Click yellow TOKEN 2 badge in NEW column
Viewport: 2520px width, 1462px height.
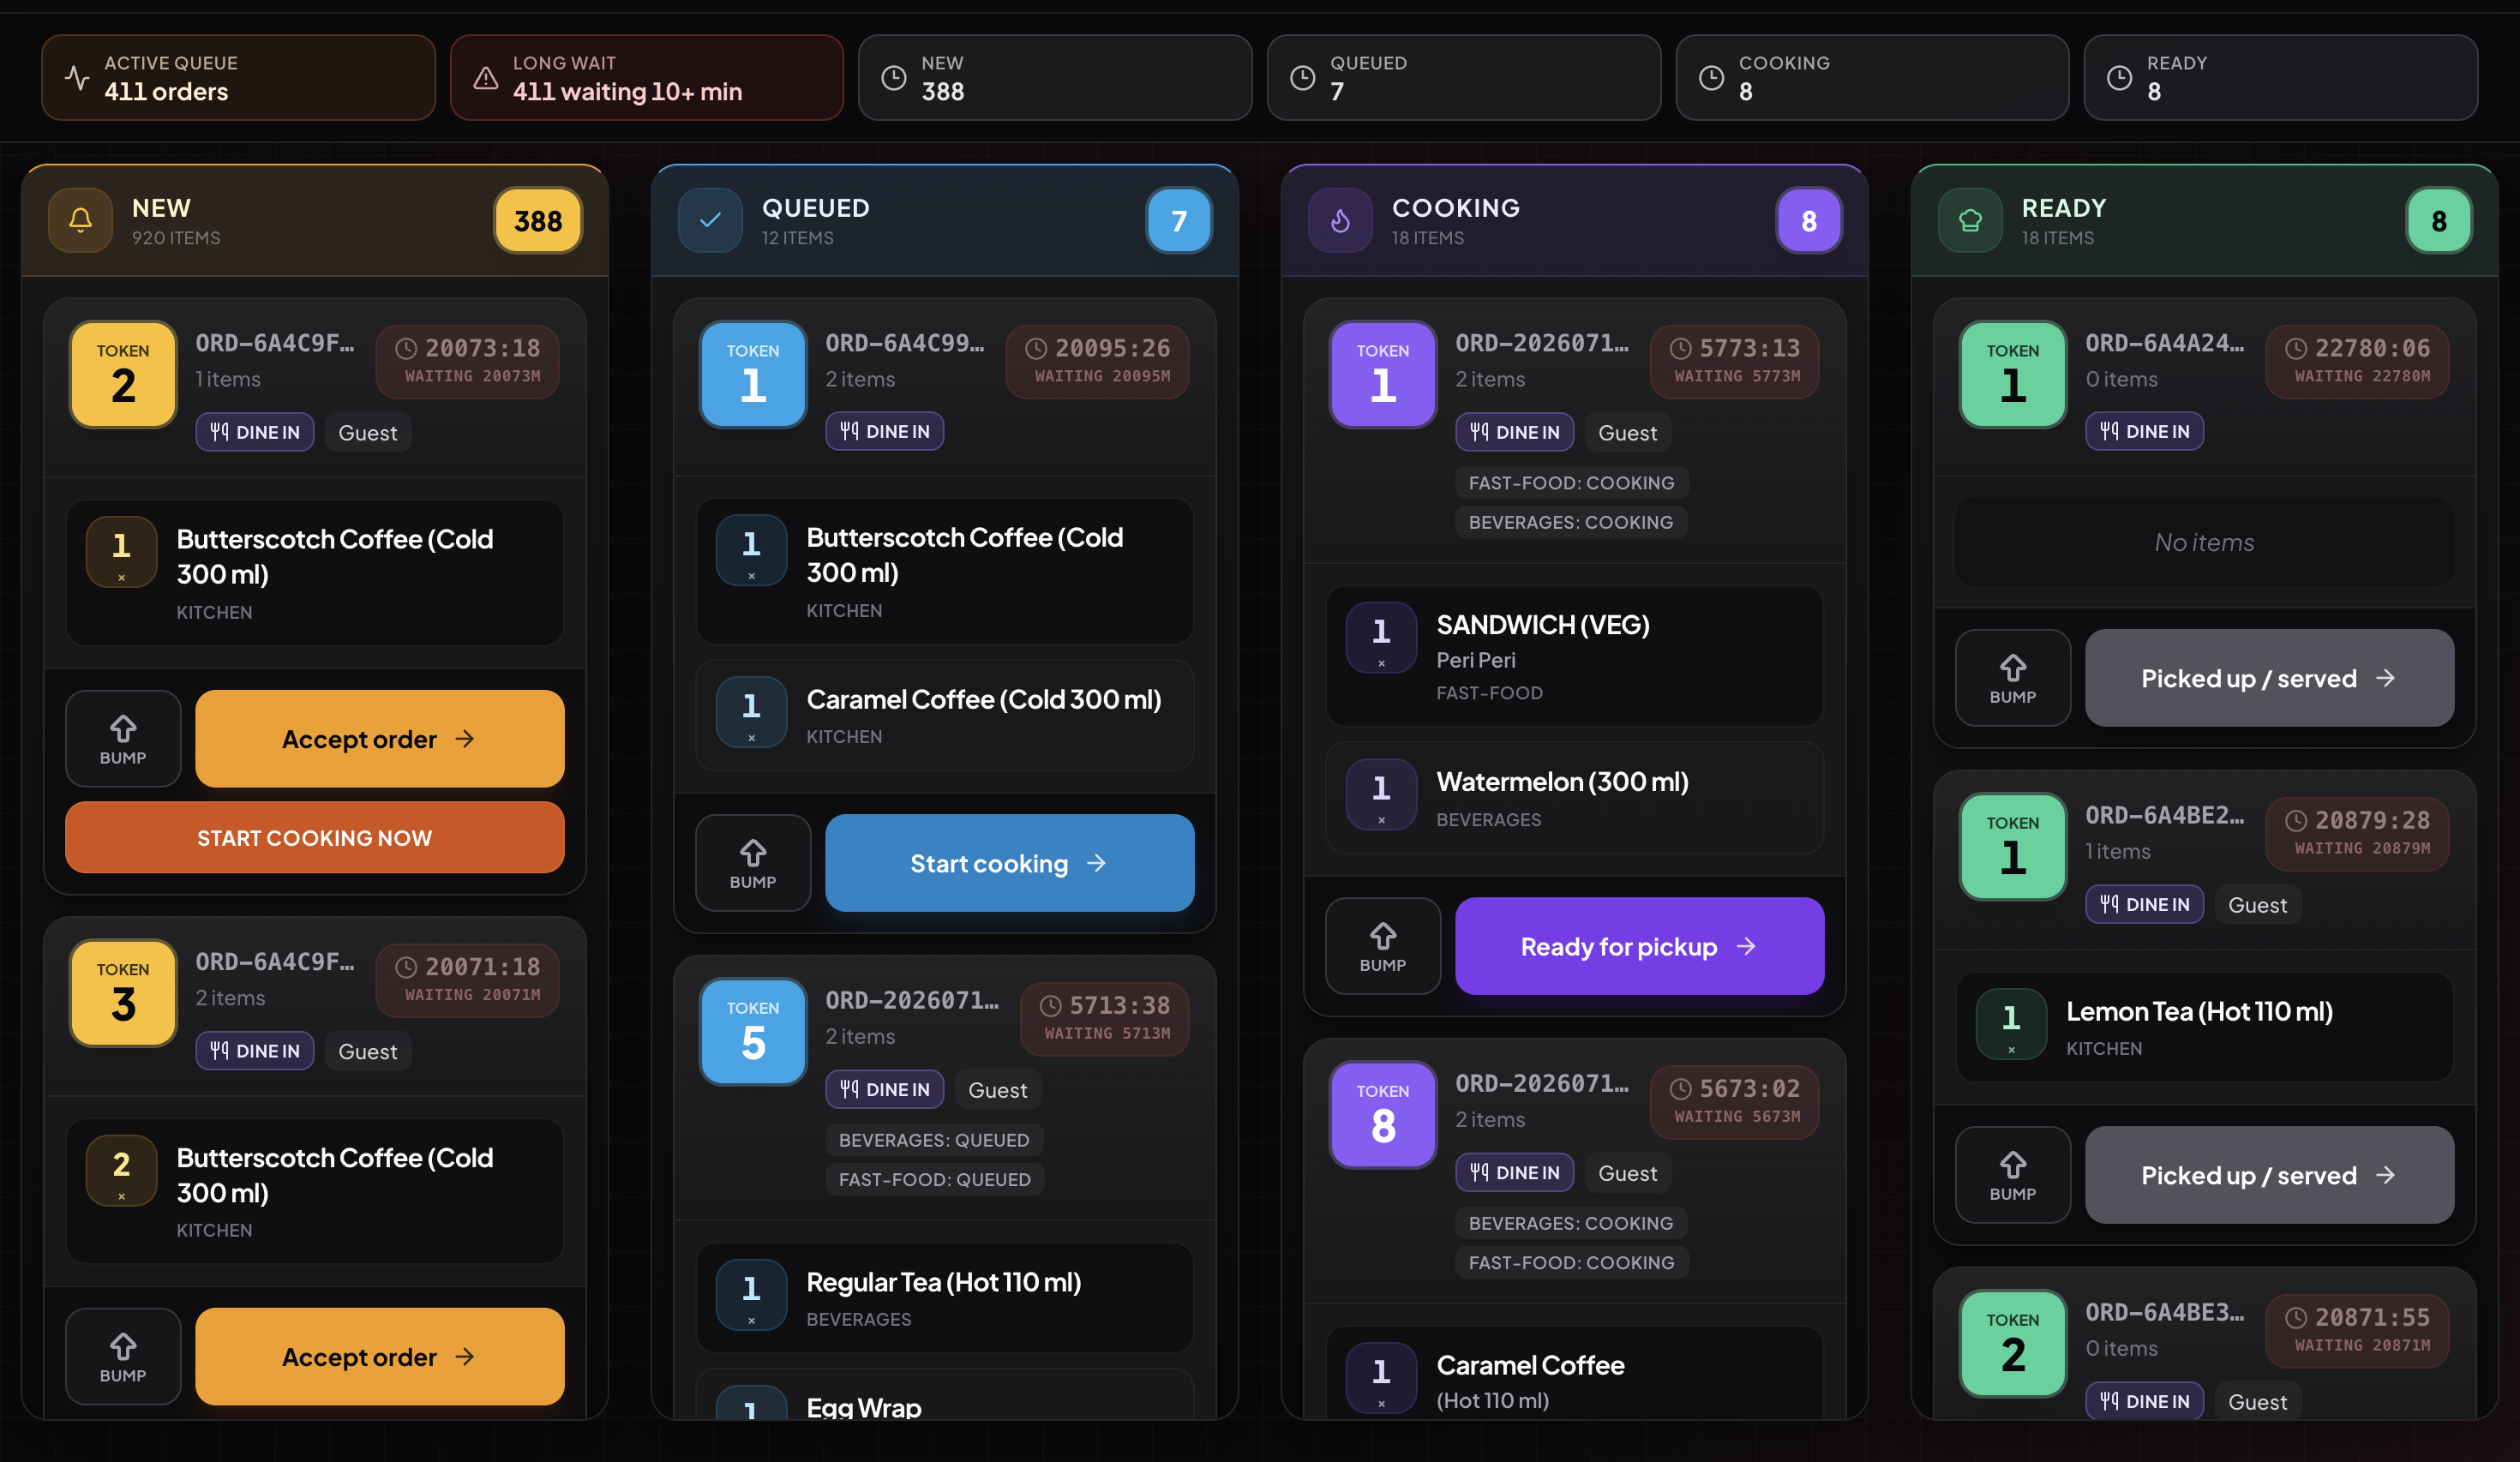pos(123,374)
